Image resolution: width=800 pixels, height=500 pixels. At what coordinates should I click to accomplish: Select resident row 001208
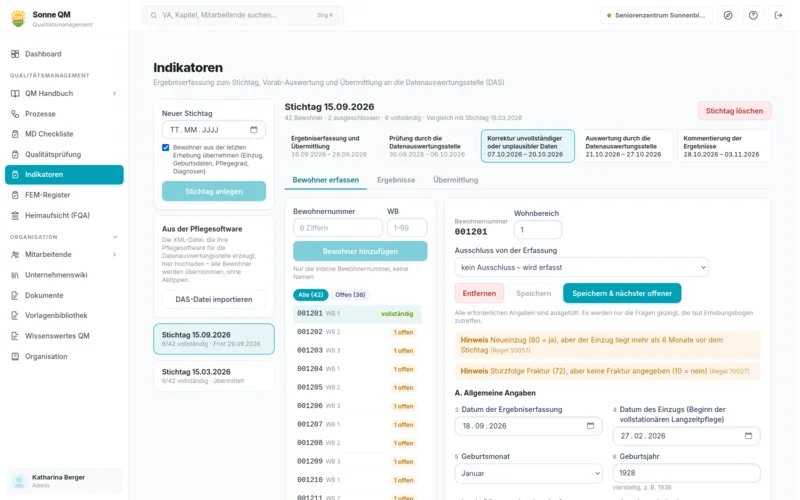point(357,443)
